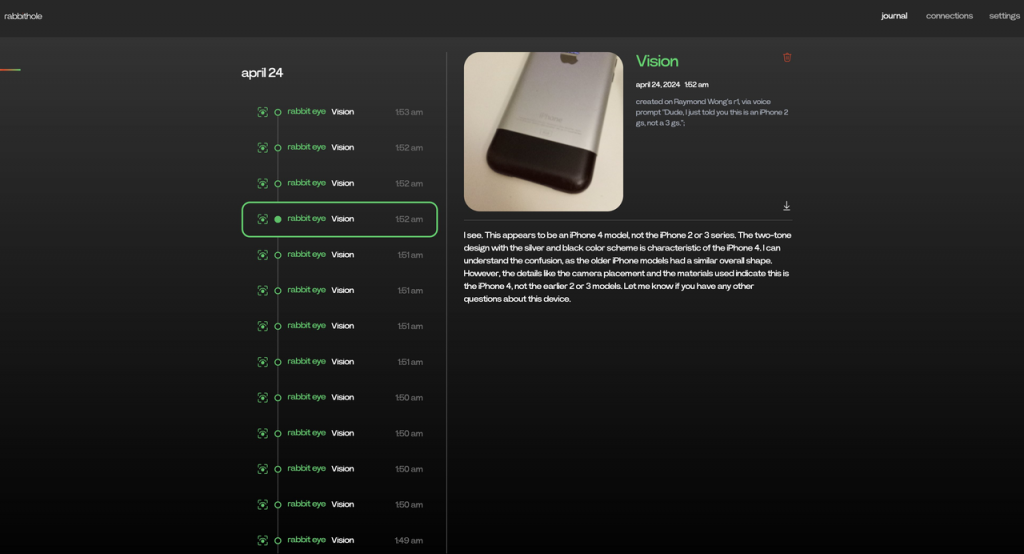Click the rabbithole logo text
The image size is (1024, 554).
(x=23, y=16)
